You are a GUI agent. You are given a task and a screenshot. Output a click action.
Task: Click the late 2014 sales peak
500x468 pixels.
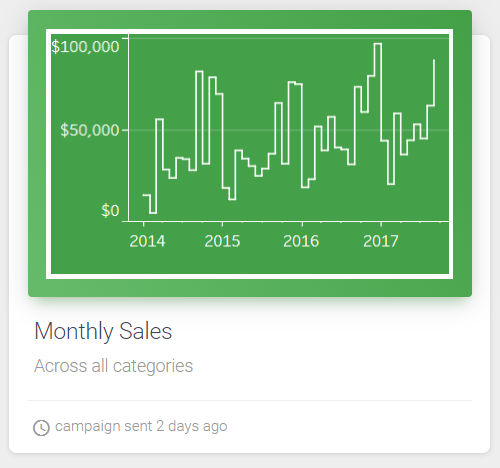pos(199,71)
